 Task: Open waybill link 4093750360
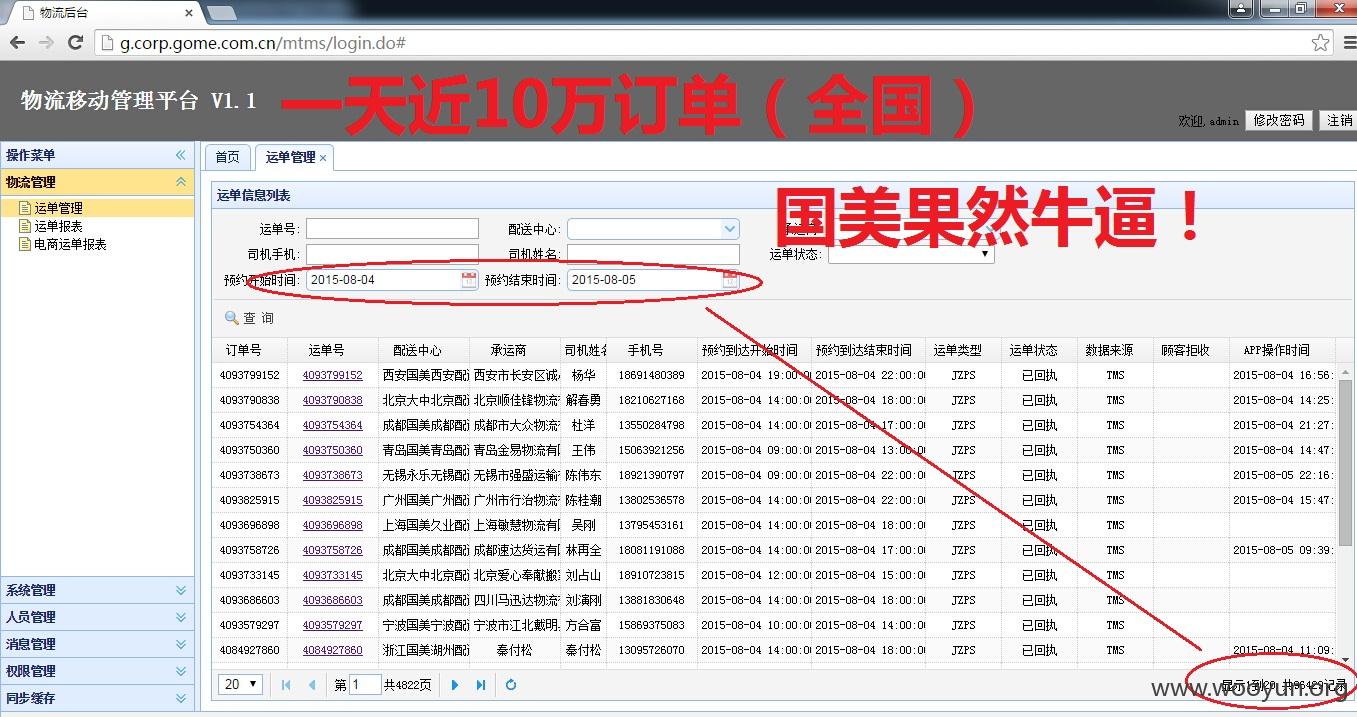(x=333, y=450)
